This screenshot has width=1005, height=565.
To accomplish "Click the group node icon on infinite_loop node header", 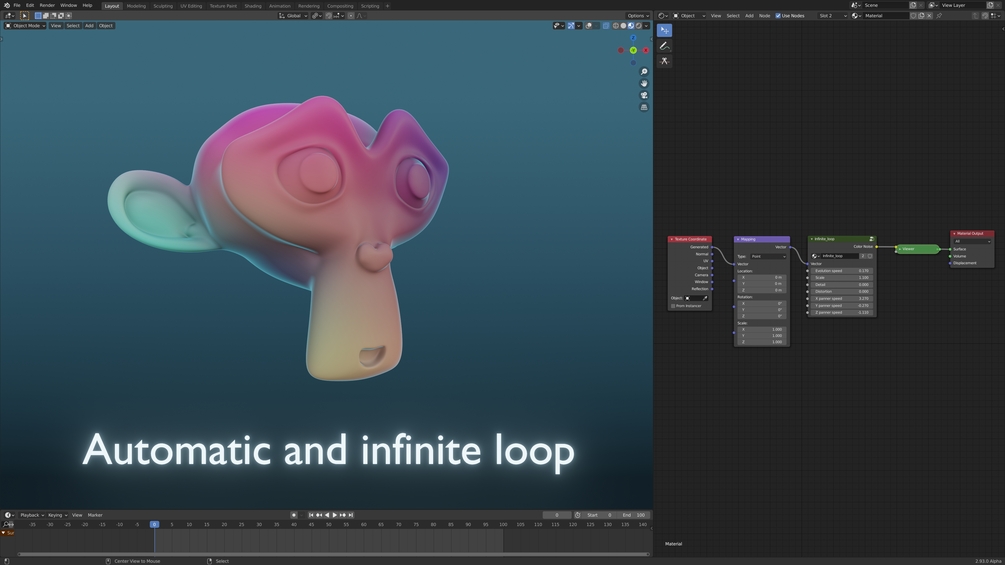I will coord(872,239).
